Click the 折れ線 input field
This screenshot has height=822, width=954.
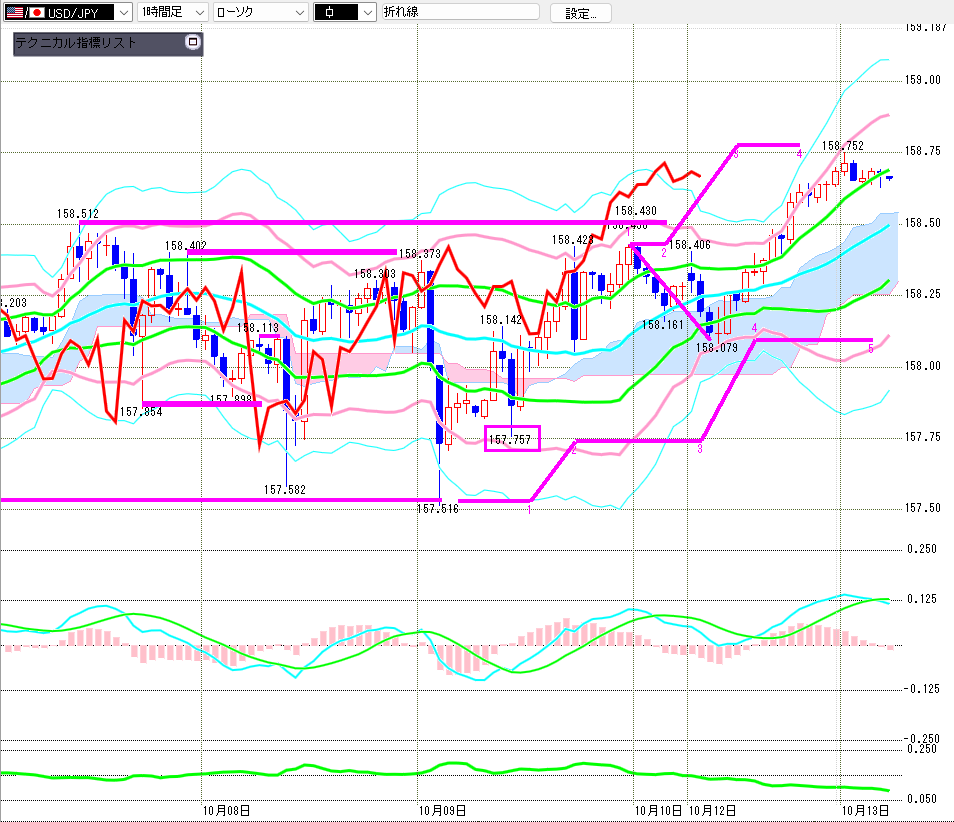(x=461, y=12)
